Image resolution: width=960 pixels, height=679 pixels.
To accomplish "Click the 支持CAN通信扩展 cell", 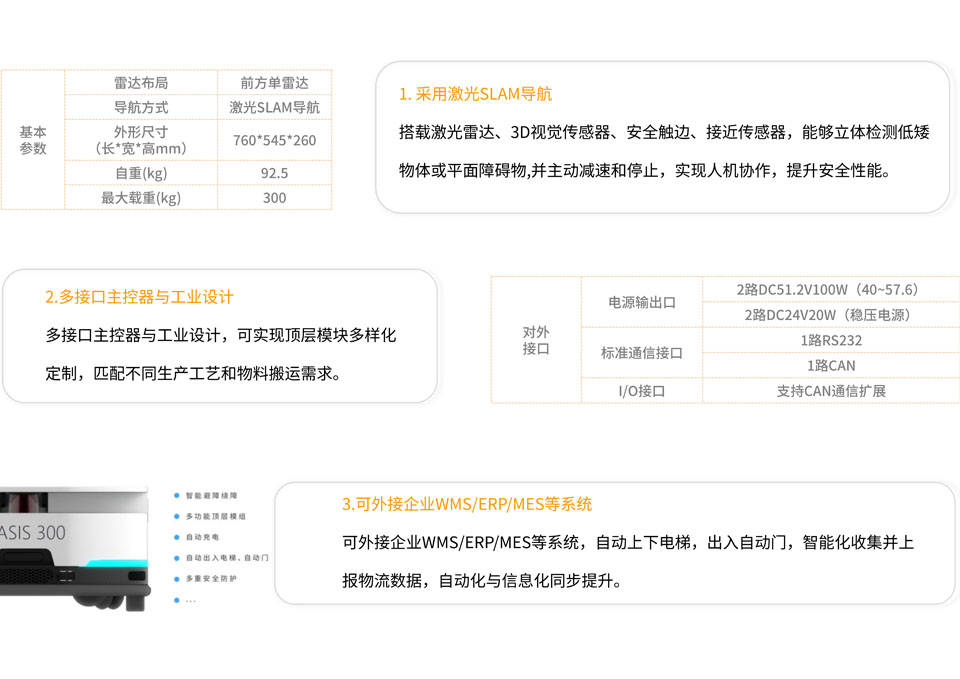I will pos(830,391).
